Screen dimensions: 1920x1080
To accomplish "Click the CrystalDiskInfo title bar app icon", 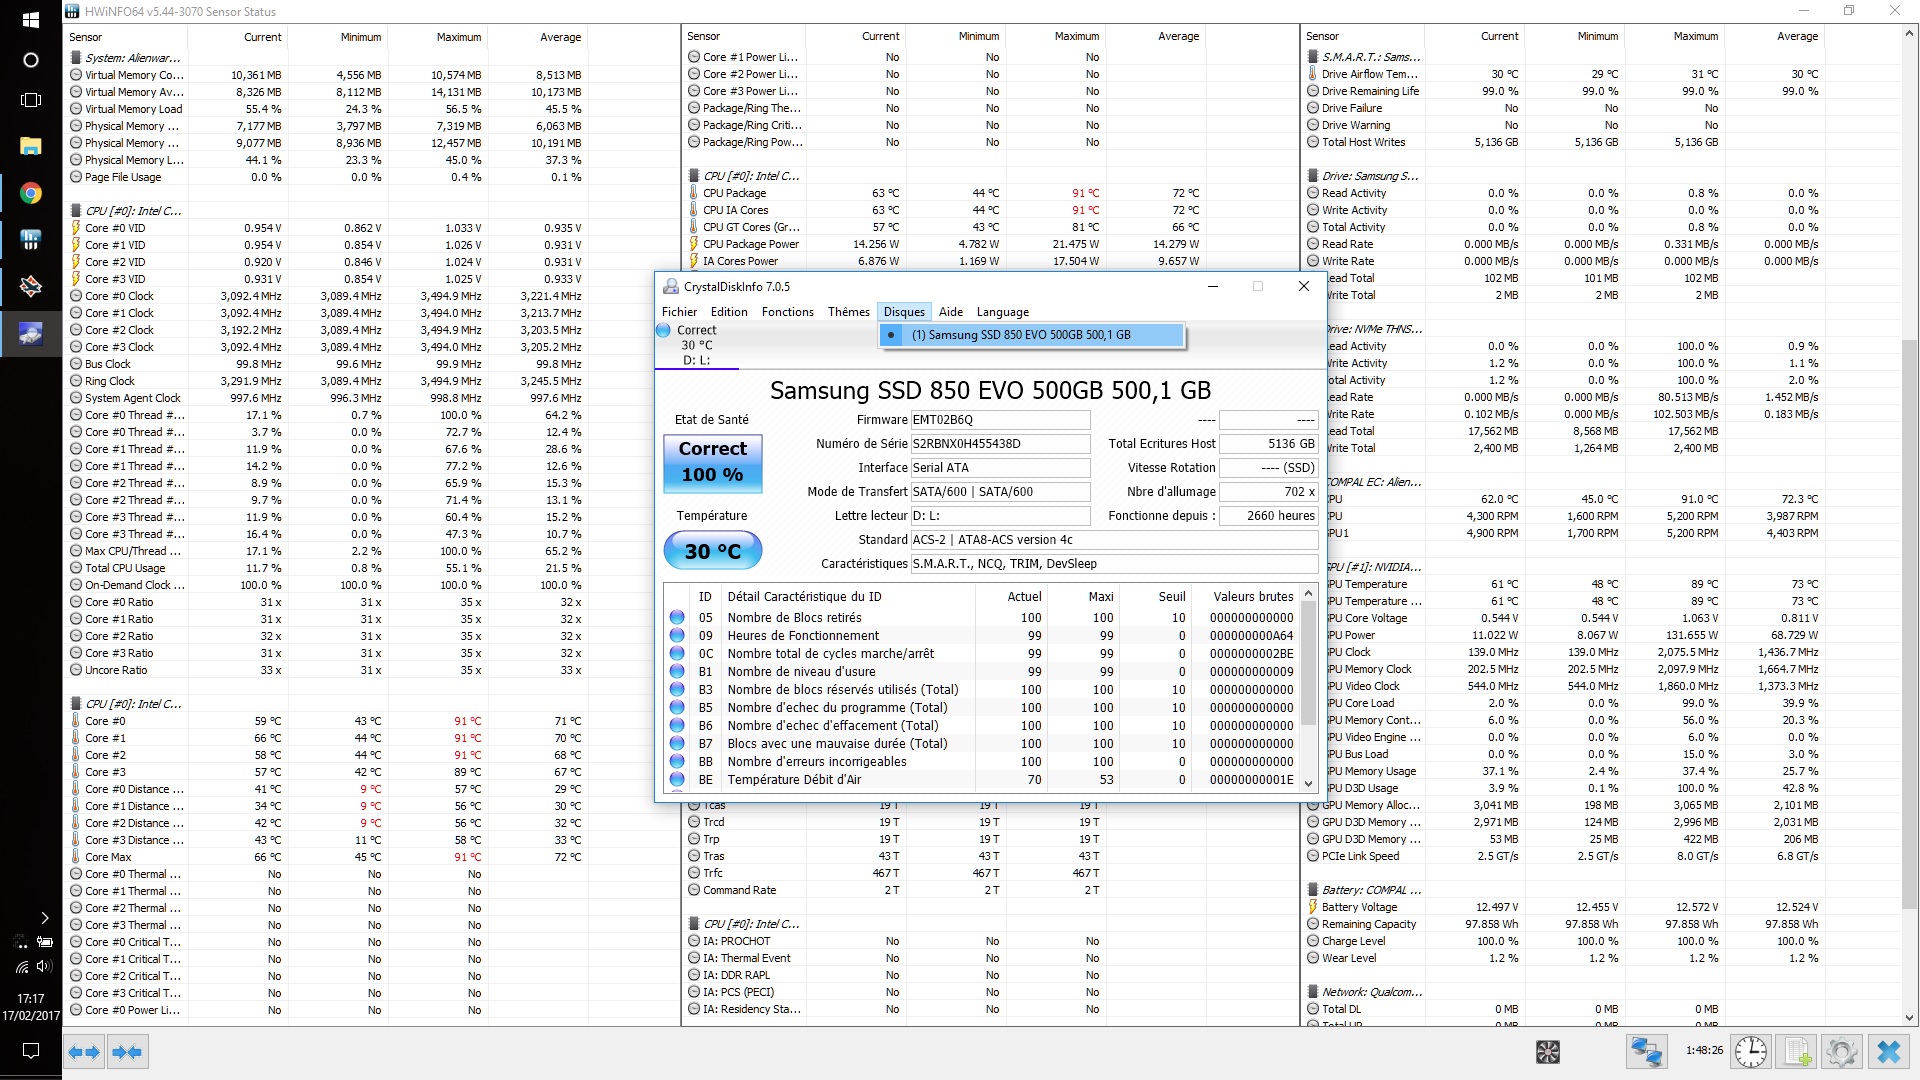I will (671, 286).
